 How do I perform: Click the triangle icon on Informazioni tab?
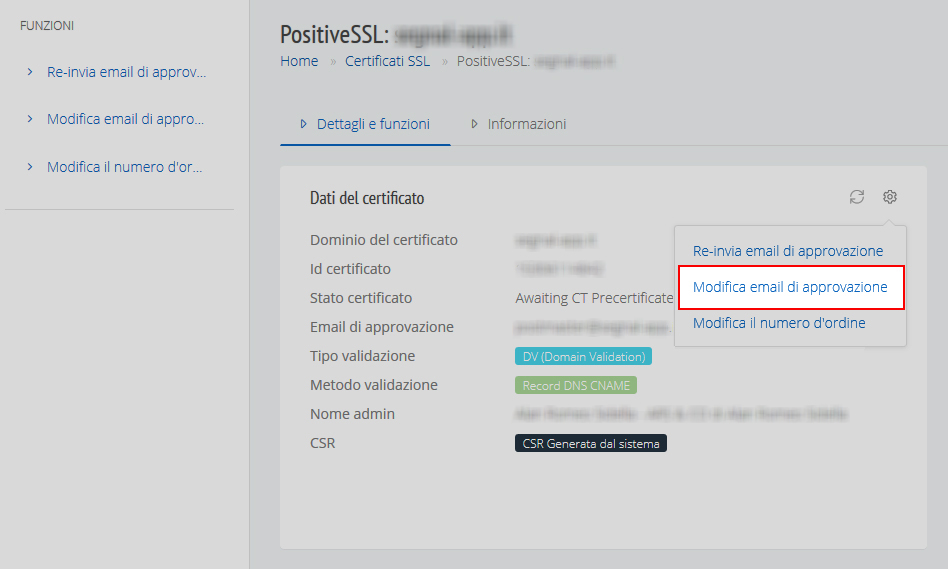pos(475,124)
